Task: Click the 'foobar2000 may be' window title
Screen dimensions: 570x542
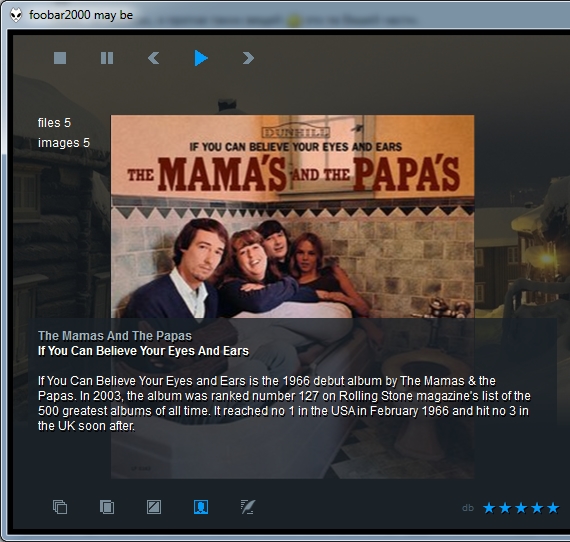Action: pos(81,15)
